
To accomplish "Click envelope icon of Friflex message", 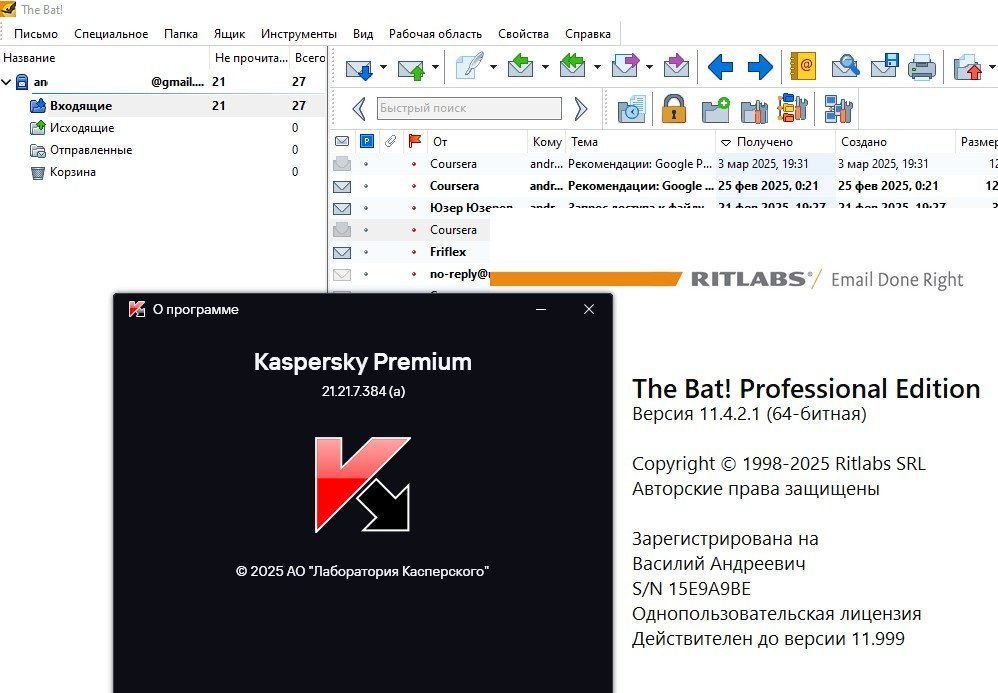I will (x=342, y=253).
